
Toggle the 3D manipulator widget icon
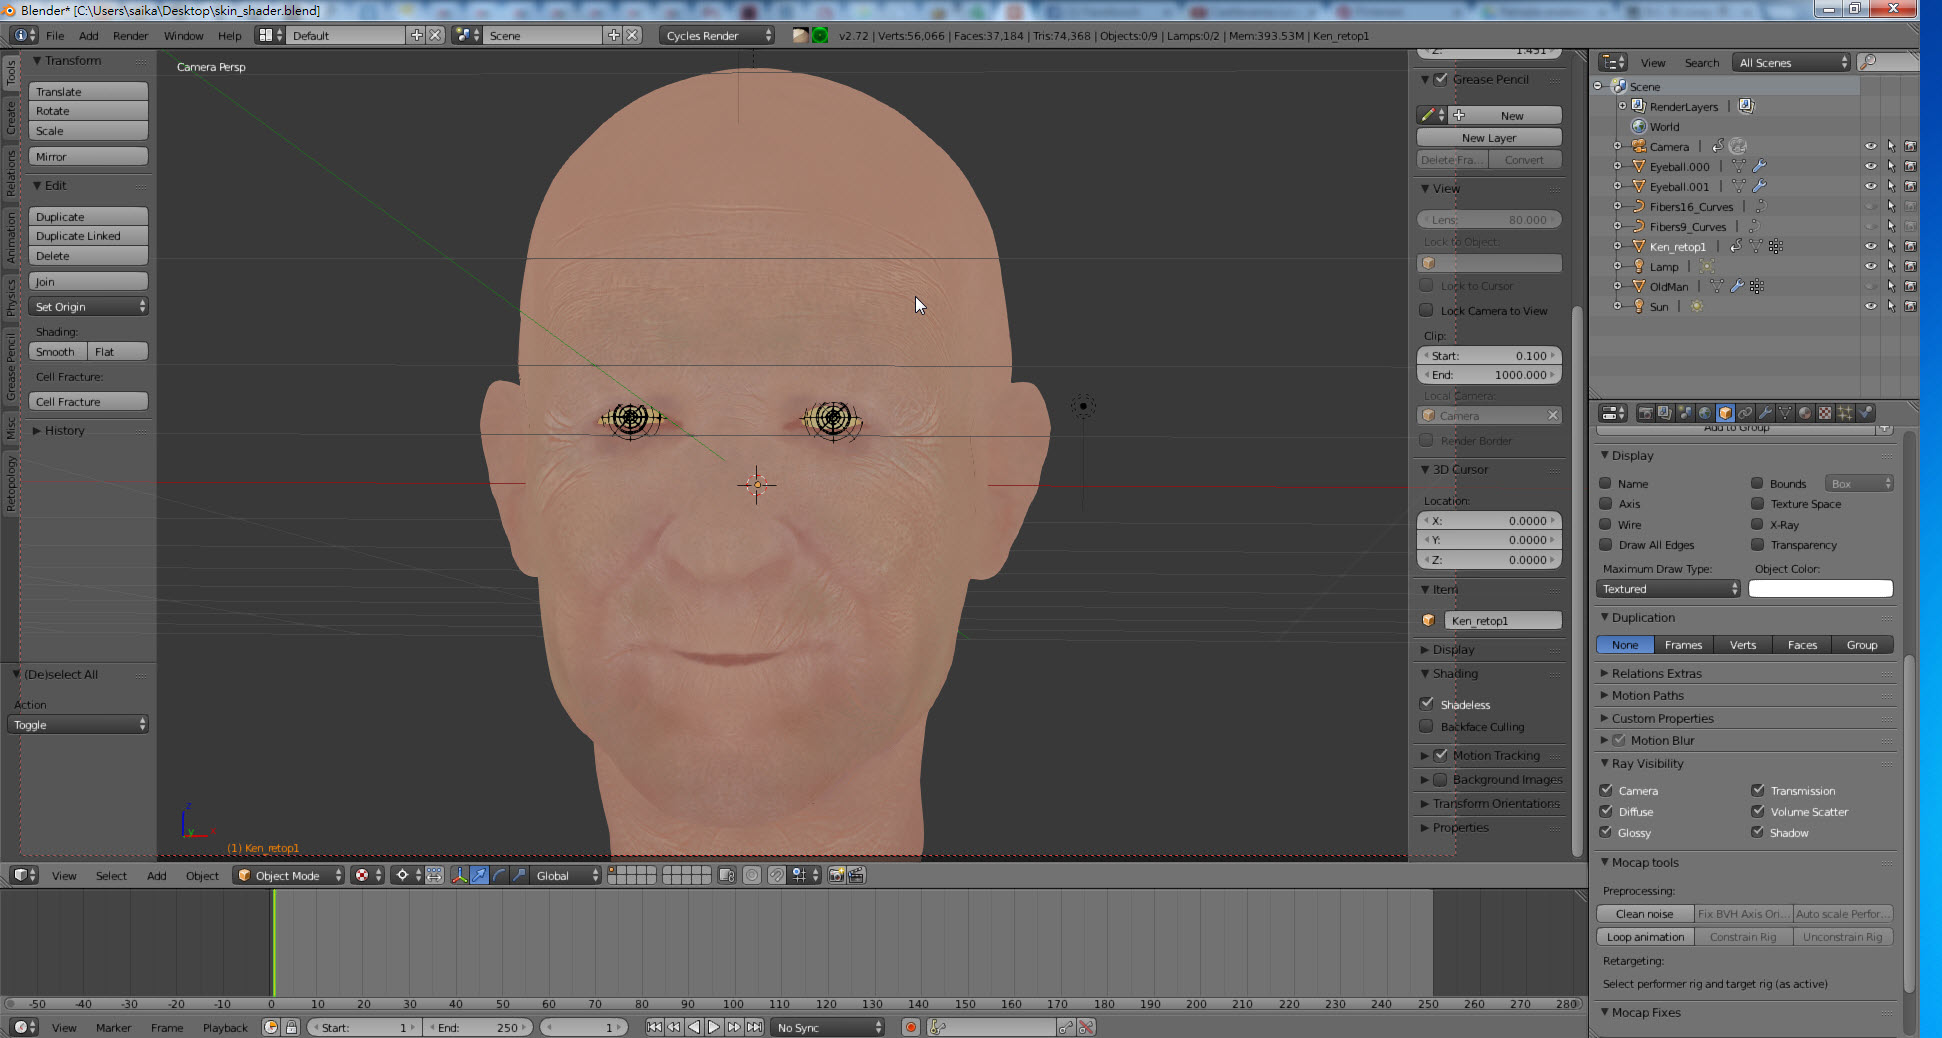point(460,875)
